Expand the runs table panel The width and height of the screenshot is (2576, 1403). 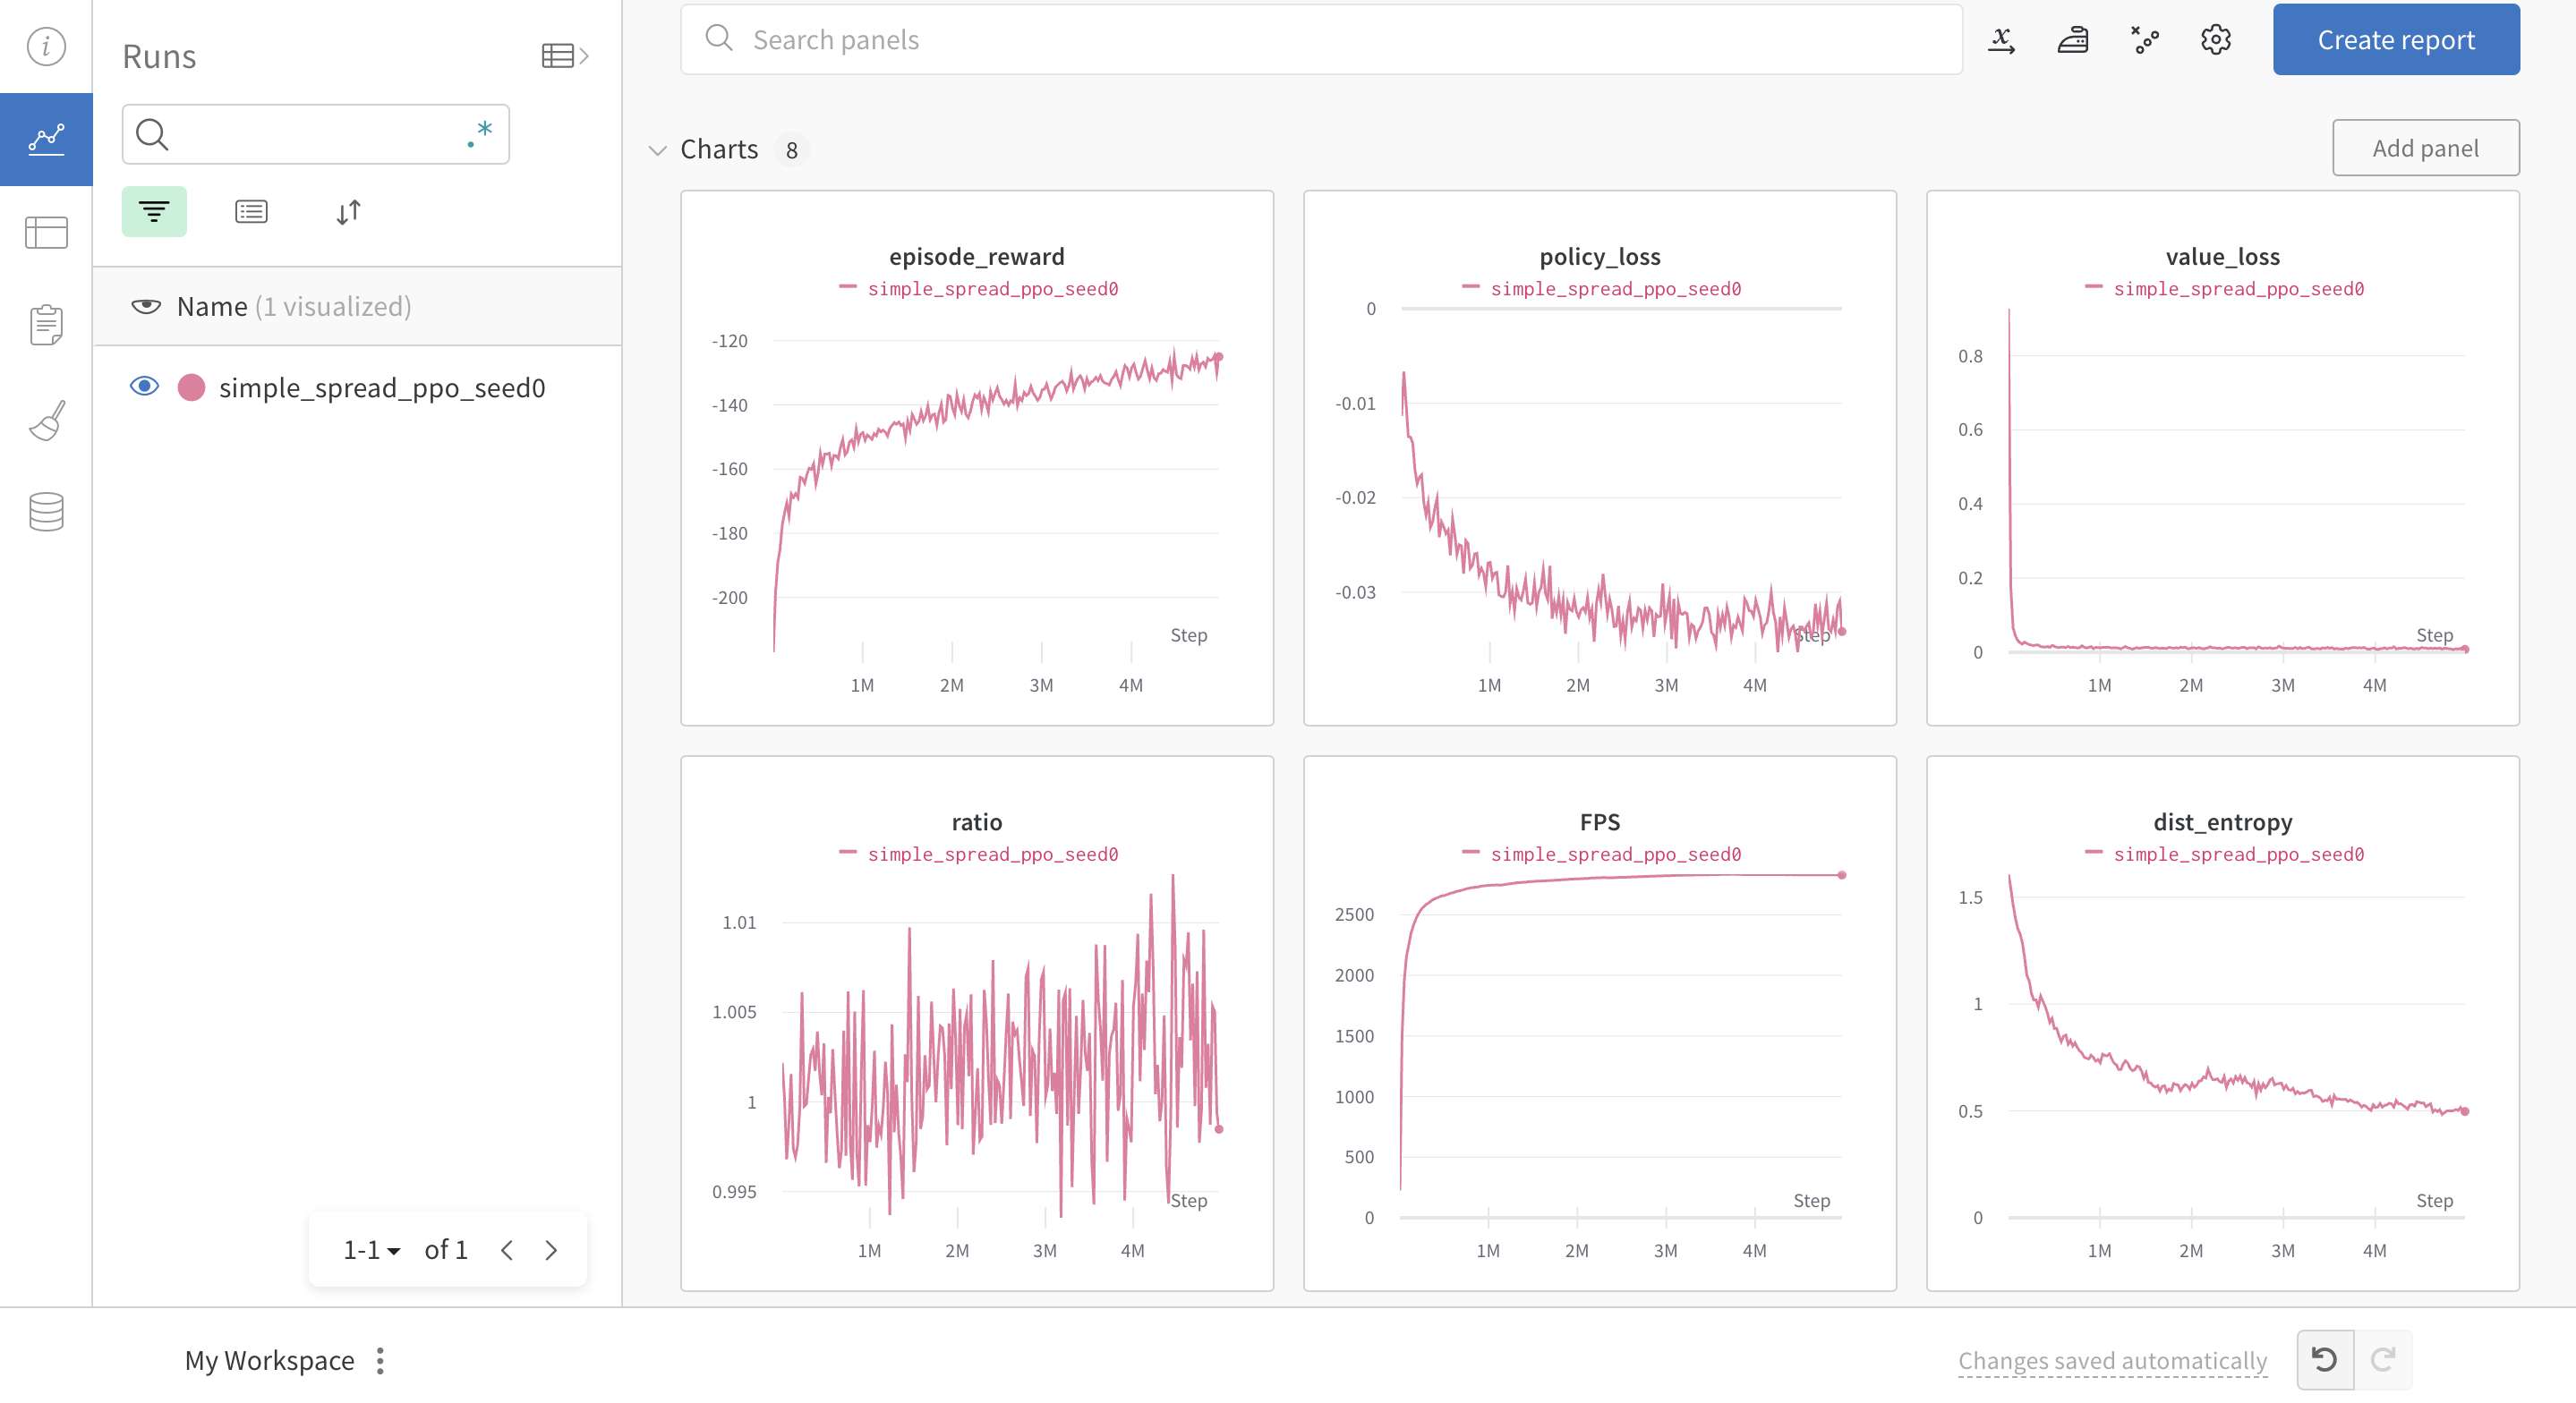pos(564,56)
